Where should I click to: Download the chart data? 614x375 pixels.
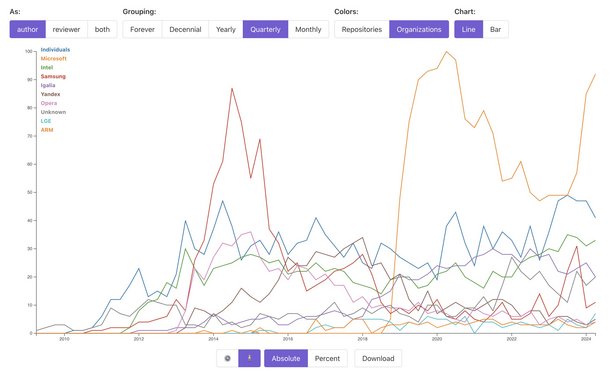(378, 358)
